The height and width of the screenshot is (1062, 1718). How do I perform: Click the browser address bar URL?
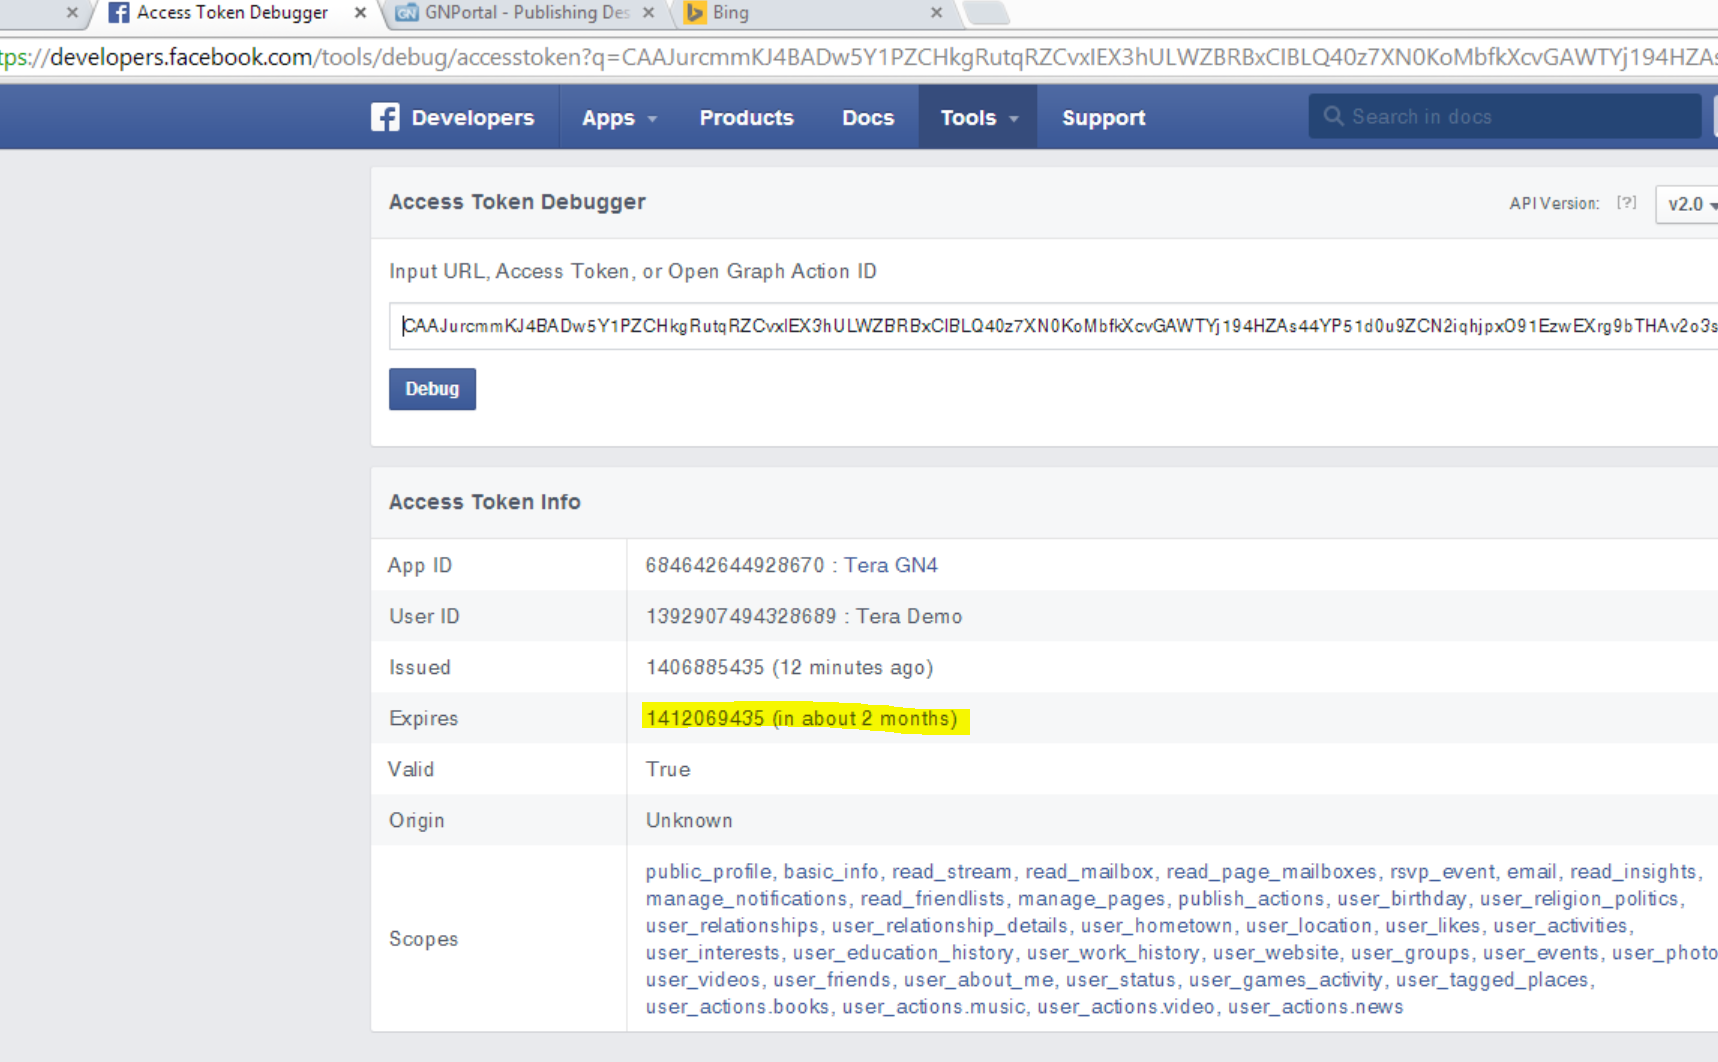[x=860, y=57]
